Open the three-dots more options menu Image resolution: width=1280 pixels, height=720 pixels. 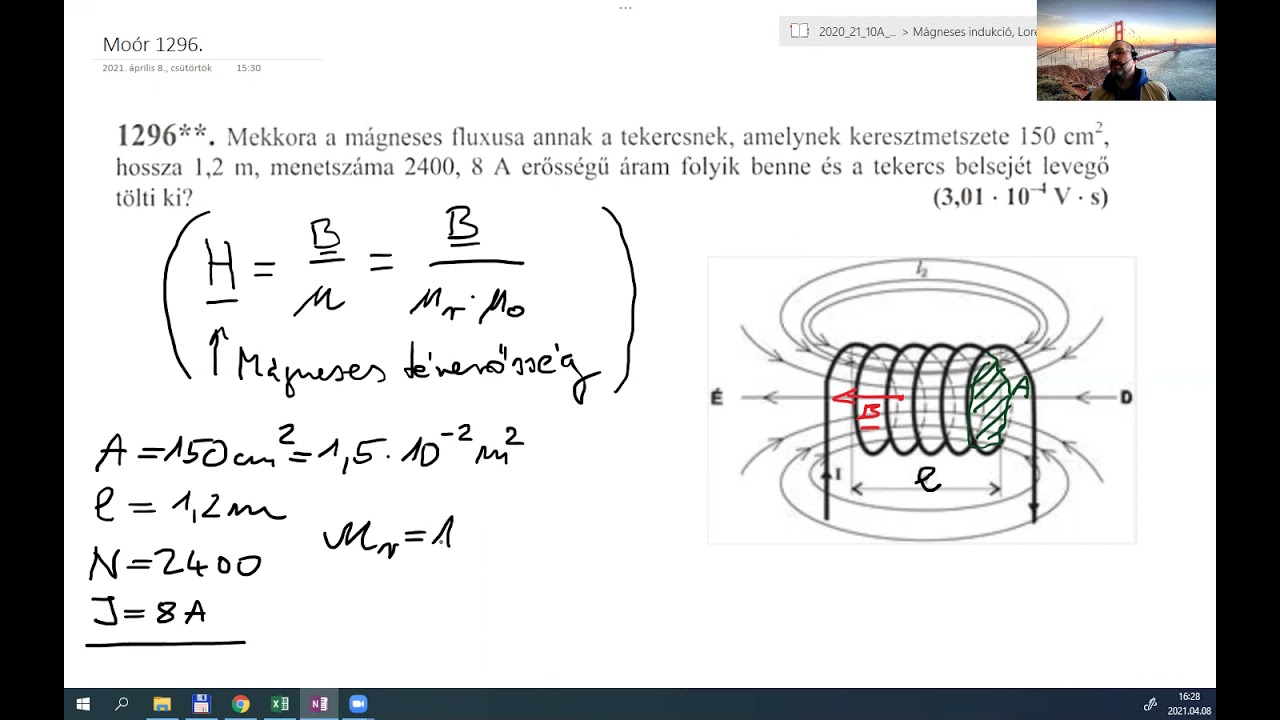click(626, 7)
